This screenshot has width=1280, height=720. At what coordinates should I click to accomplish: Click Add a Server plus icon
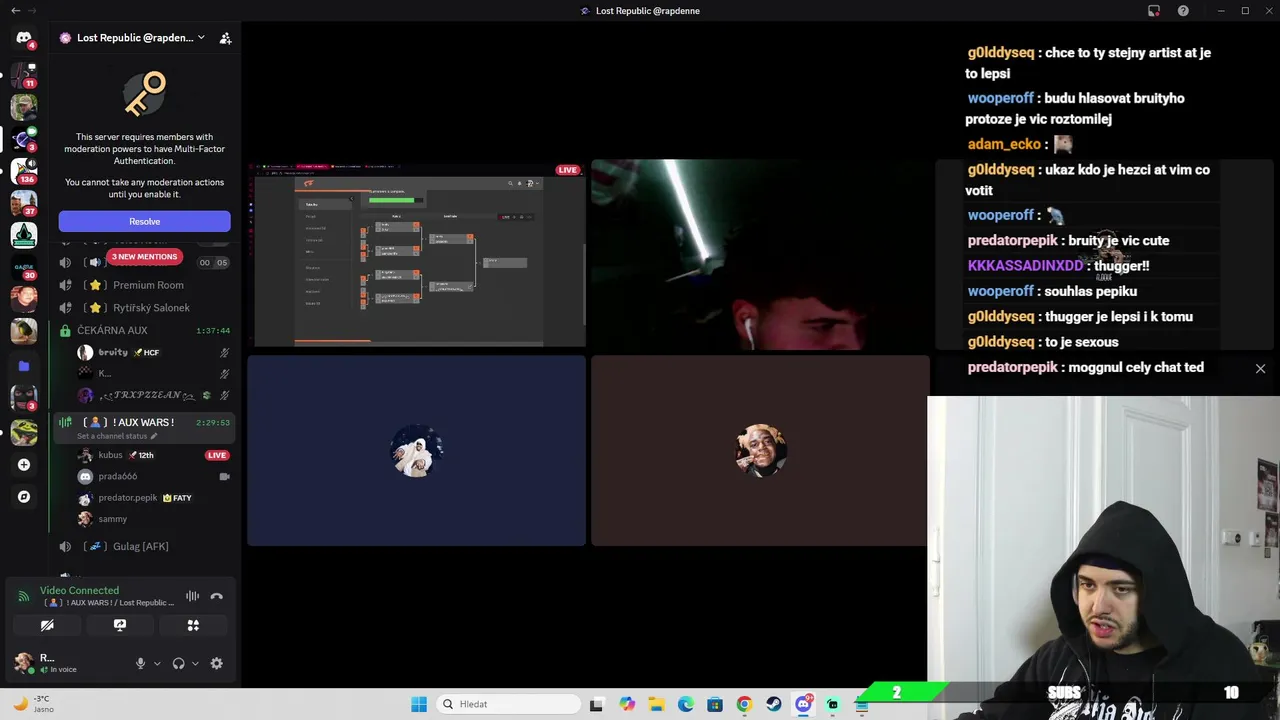[23, 464]
